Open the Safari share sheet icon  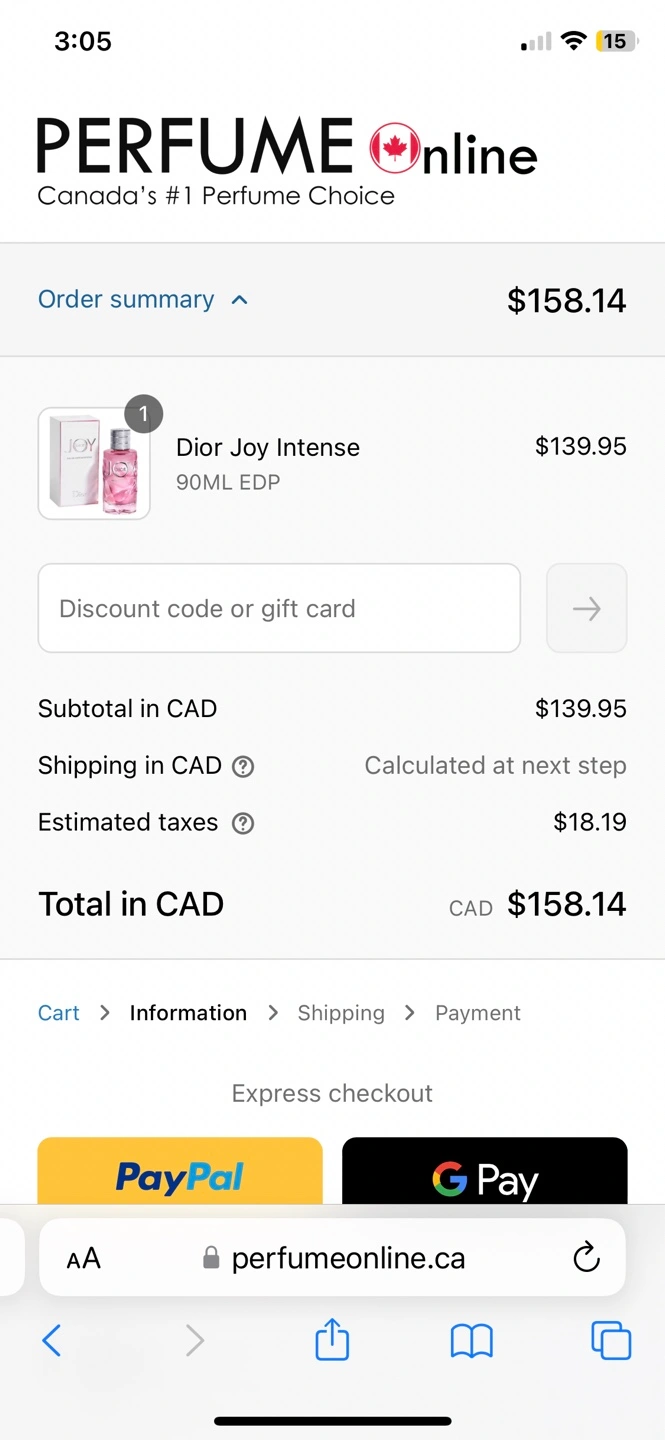click(332, 1339)
